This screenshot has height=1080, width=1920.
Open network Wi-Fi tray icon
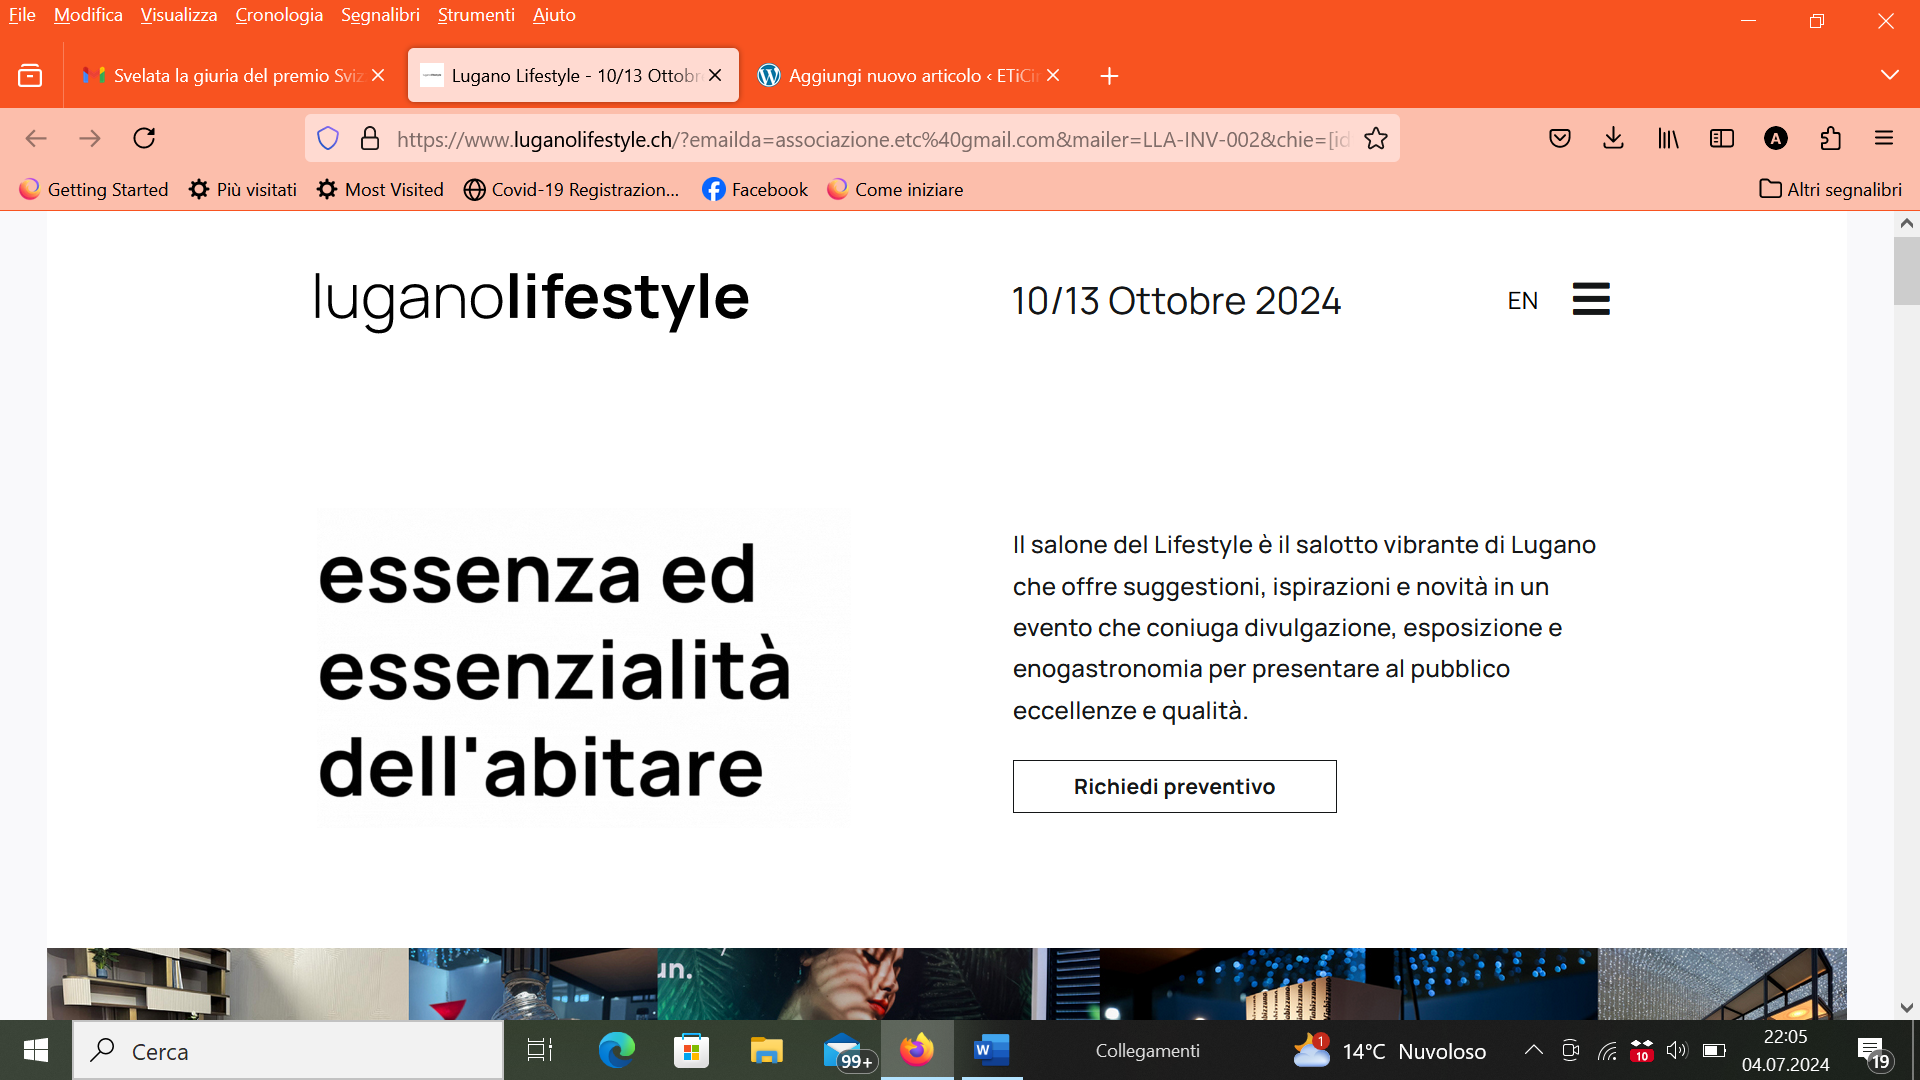(x=1606, y=1050)
